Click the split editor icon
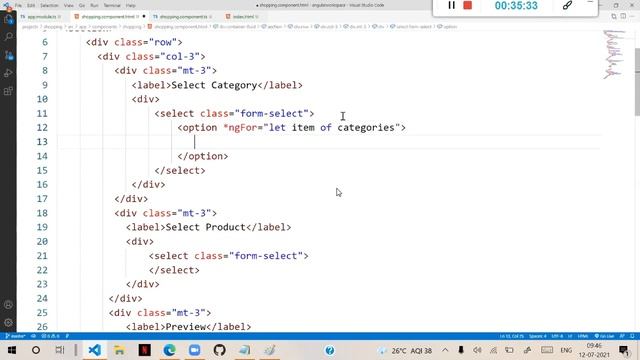The height and width of the screenshot is (360, 640). pyautogui.click(x=623, y=16)
